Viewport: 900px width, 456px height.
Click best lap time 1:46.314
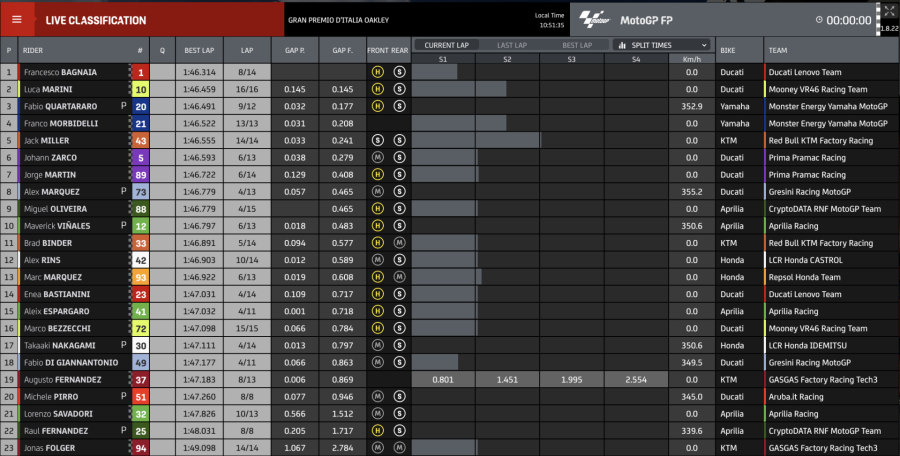pyautogui.click(x=199, y=72)
